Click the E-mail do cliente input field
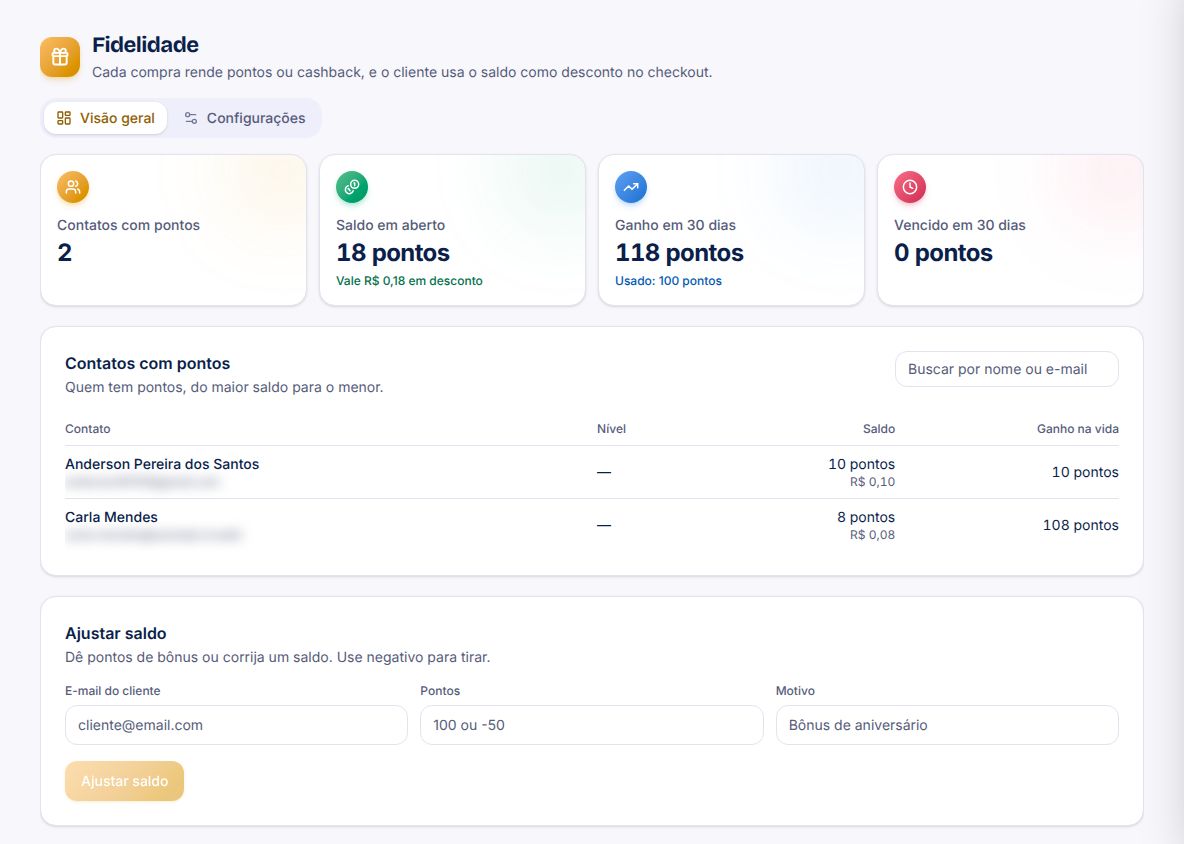Screen dimensions: 1184x844 click(x=236, y=725)
